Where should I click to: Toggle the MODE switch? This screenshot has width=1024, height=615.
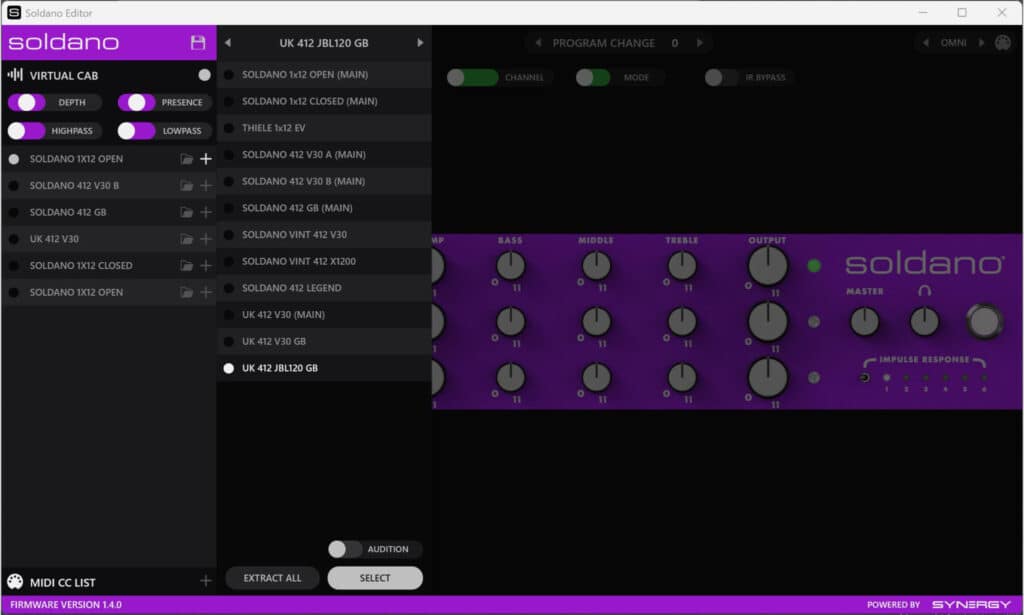click(593, 78)
